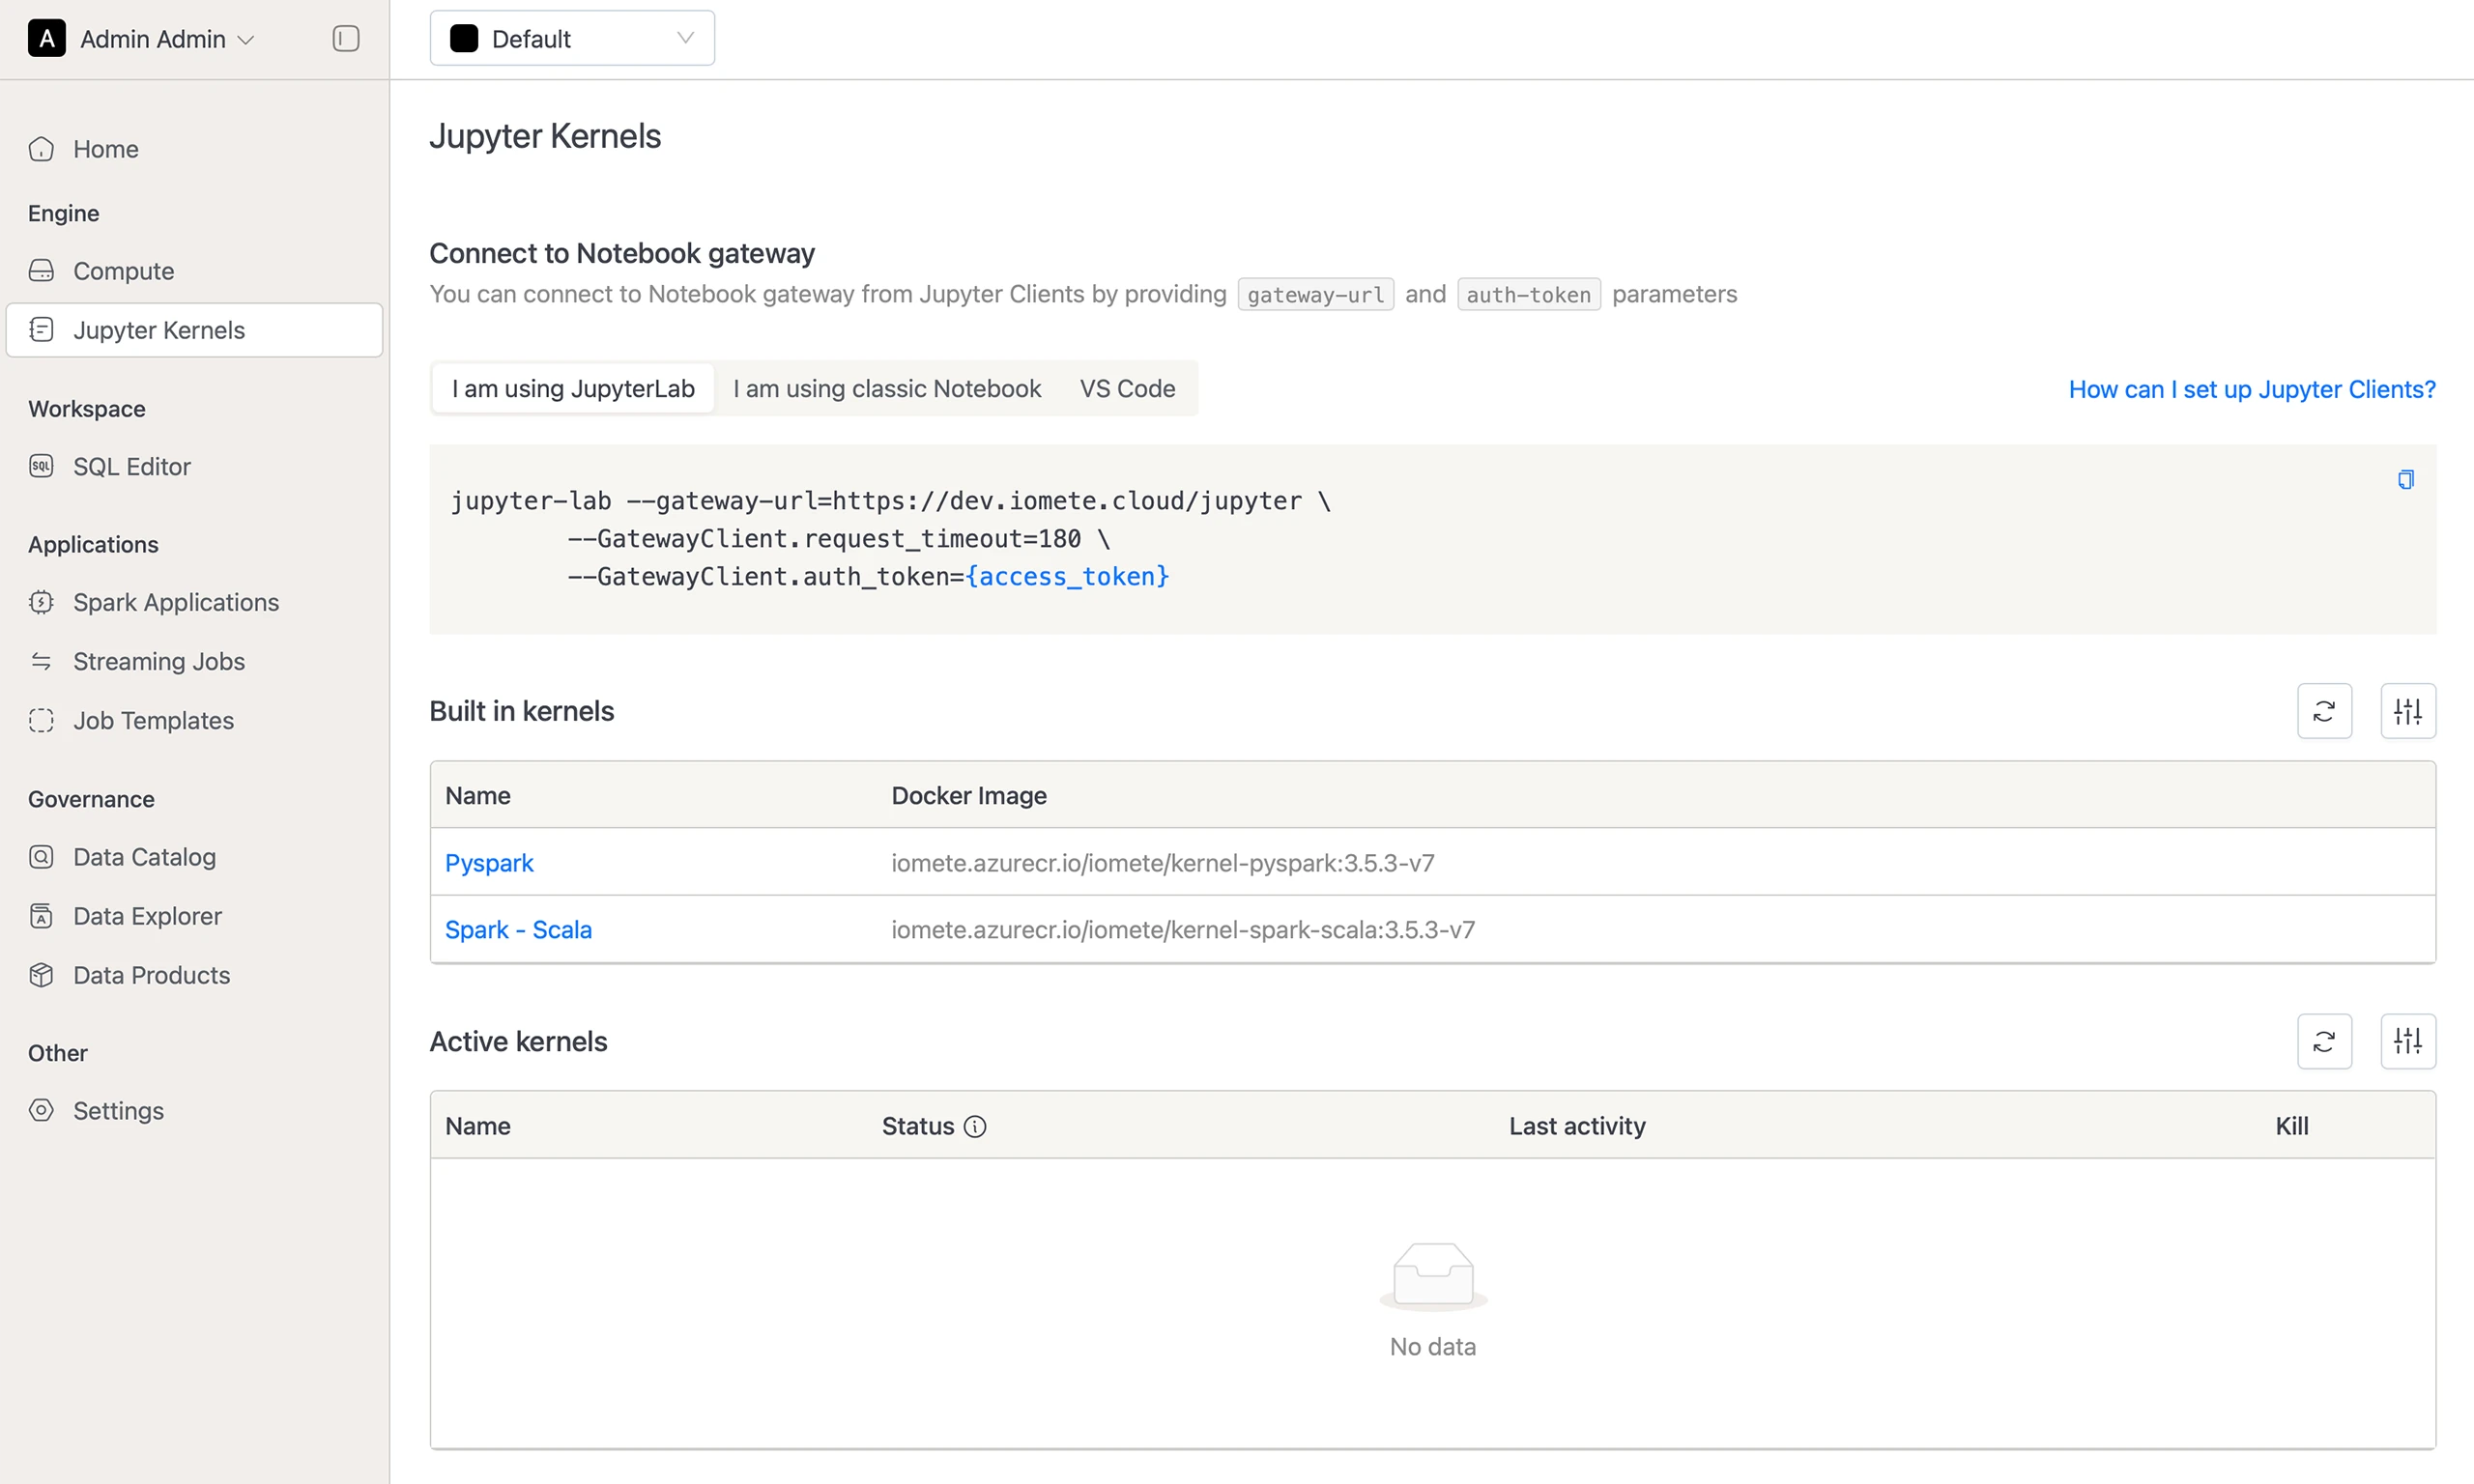Click the Jupyter Kernels sidebar icon

click(41, 330)
